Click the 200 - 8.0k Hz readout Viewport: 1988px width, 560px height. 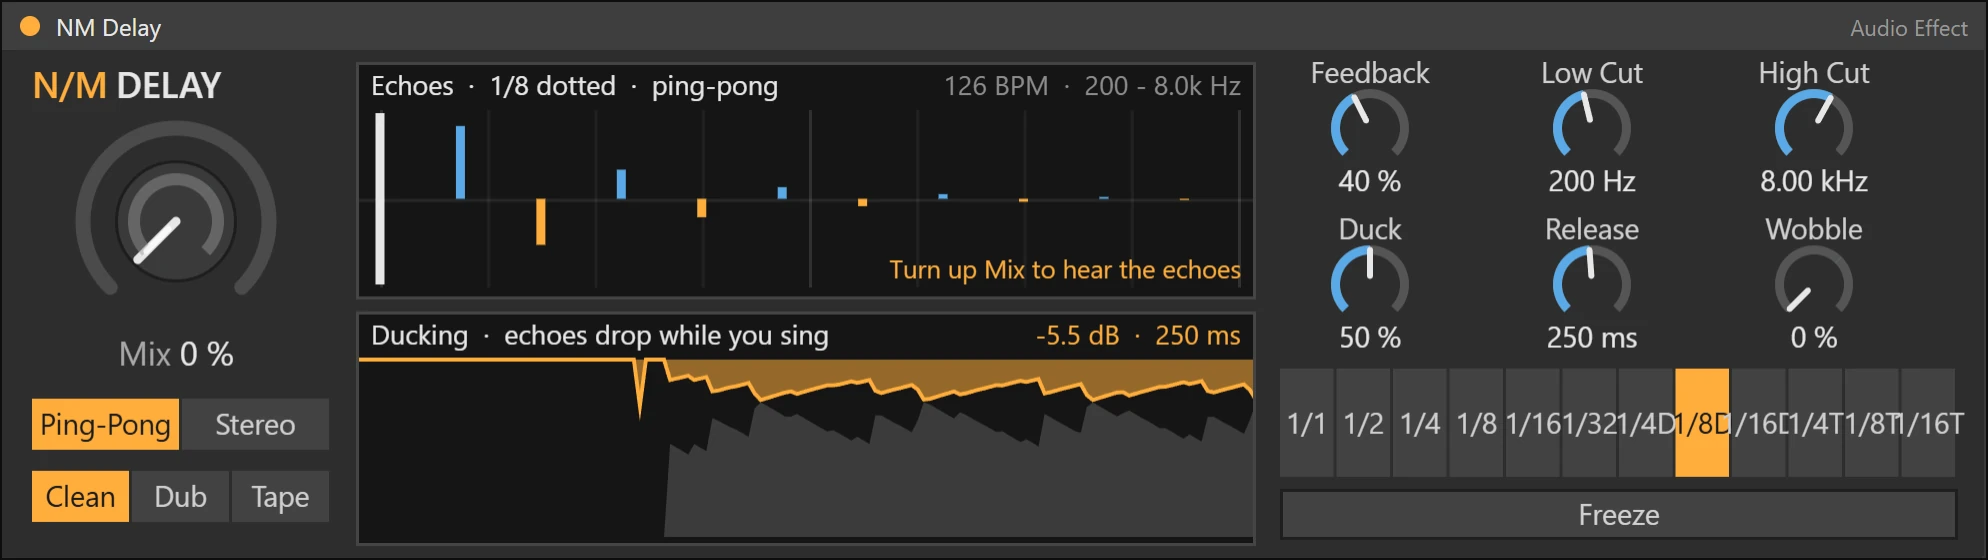[1162, 86]
